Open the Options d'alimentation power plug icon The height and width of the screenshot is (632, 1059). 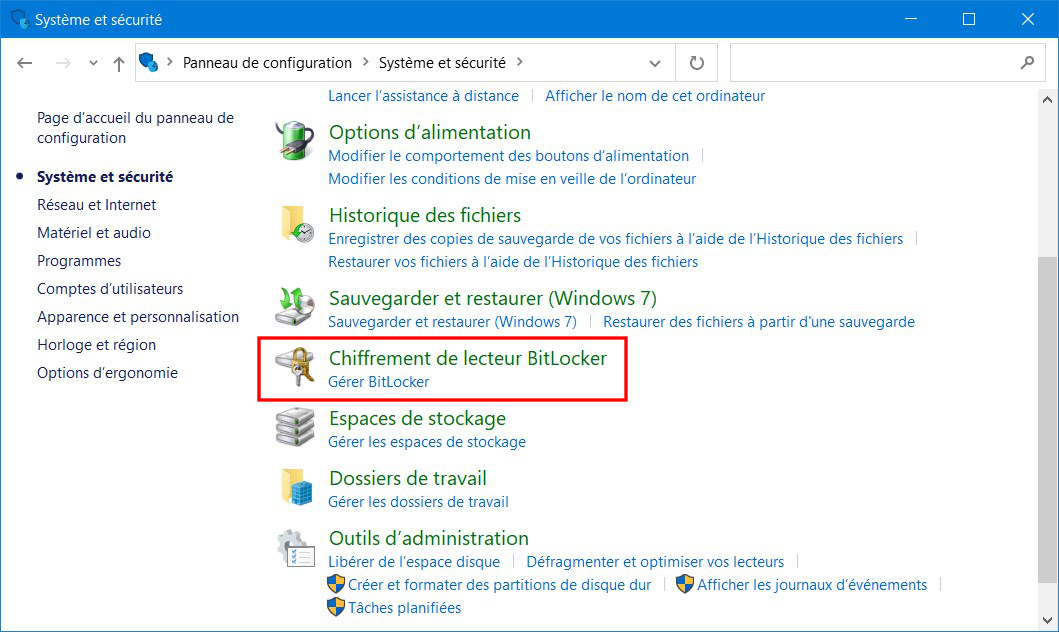tap(295, 140)
